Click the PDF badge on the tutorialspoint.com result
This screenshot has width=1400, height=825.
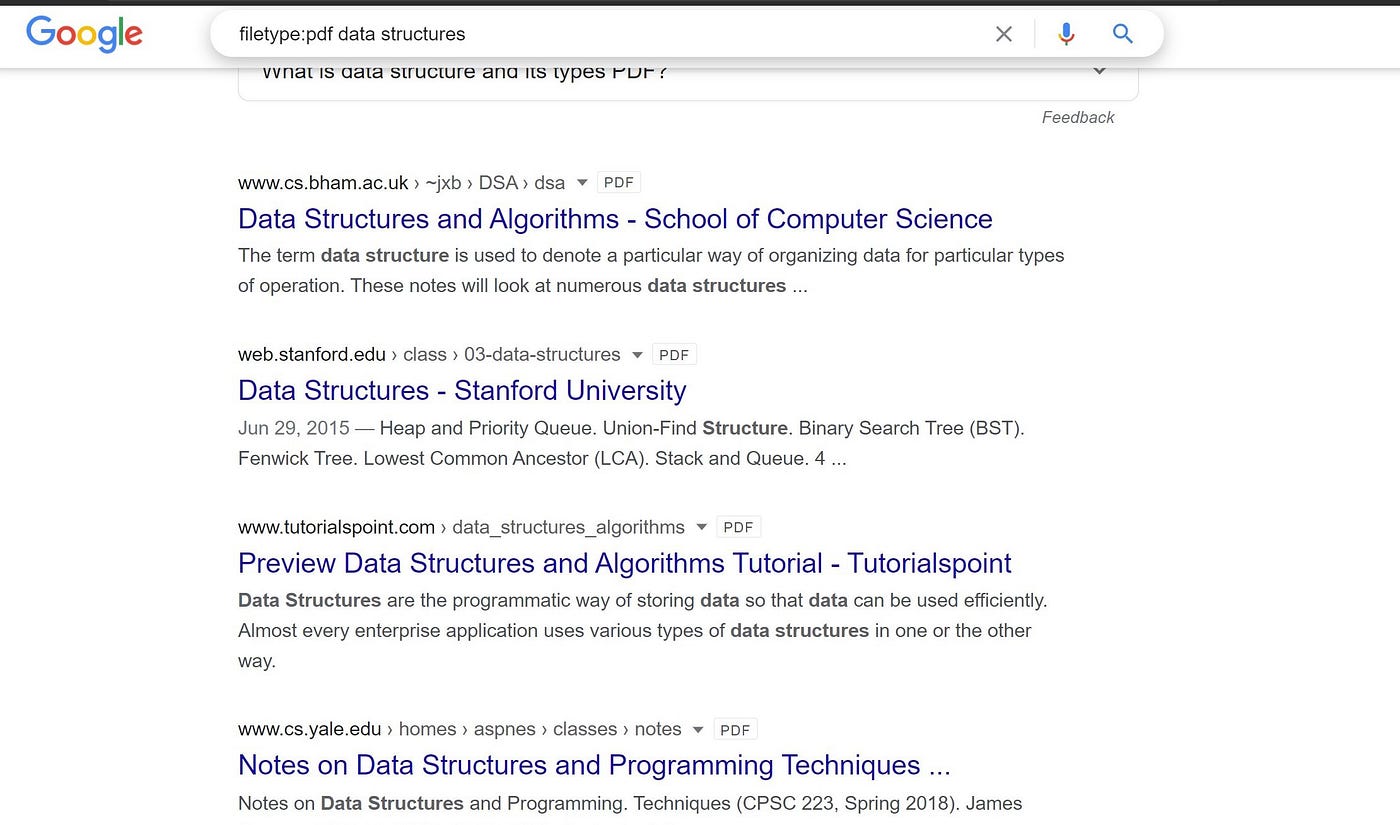[x=739, y=527]
